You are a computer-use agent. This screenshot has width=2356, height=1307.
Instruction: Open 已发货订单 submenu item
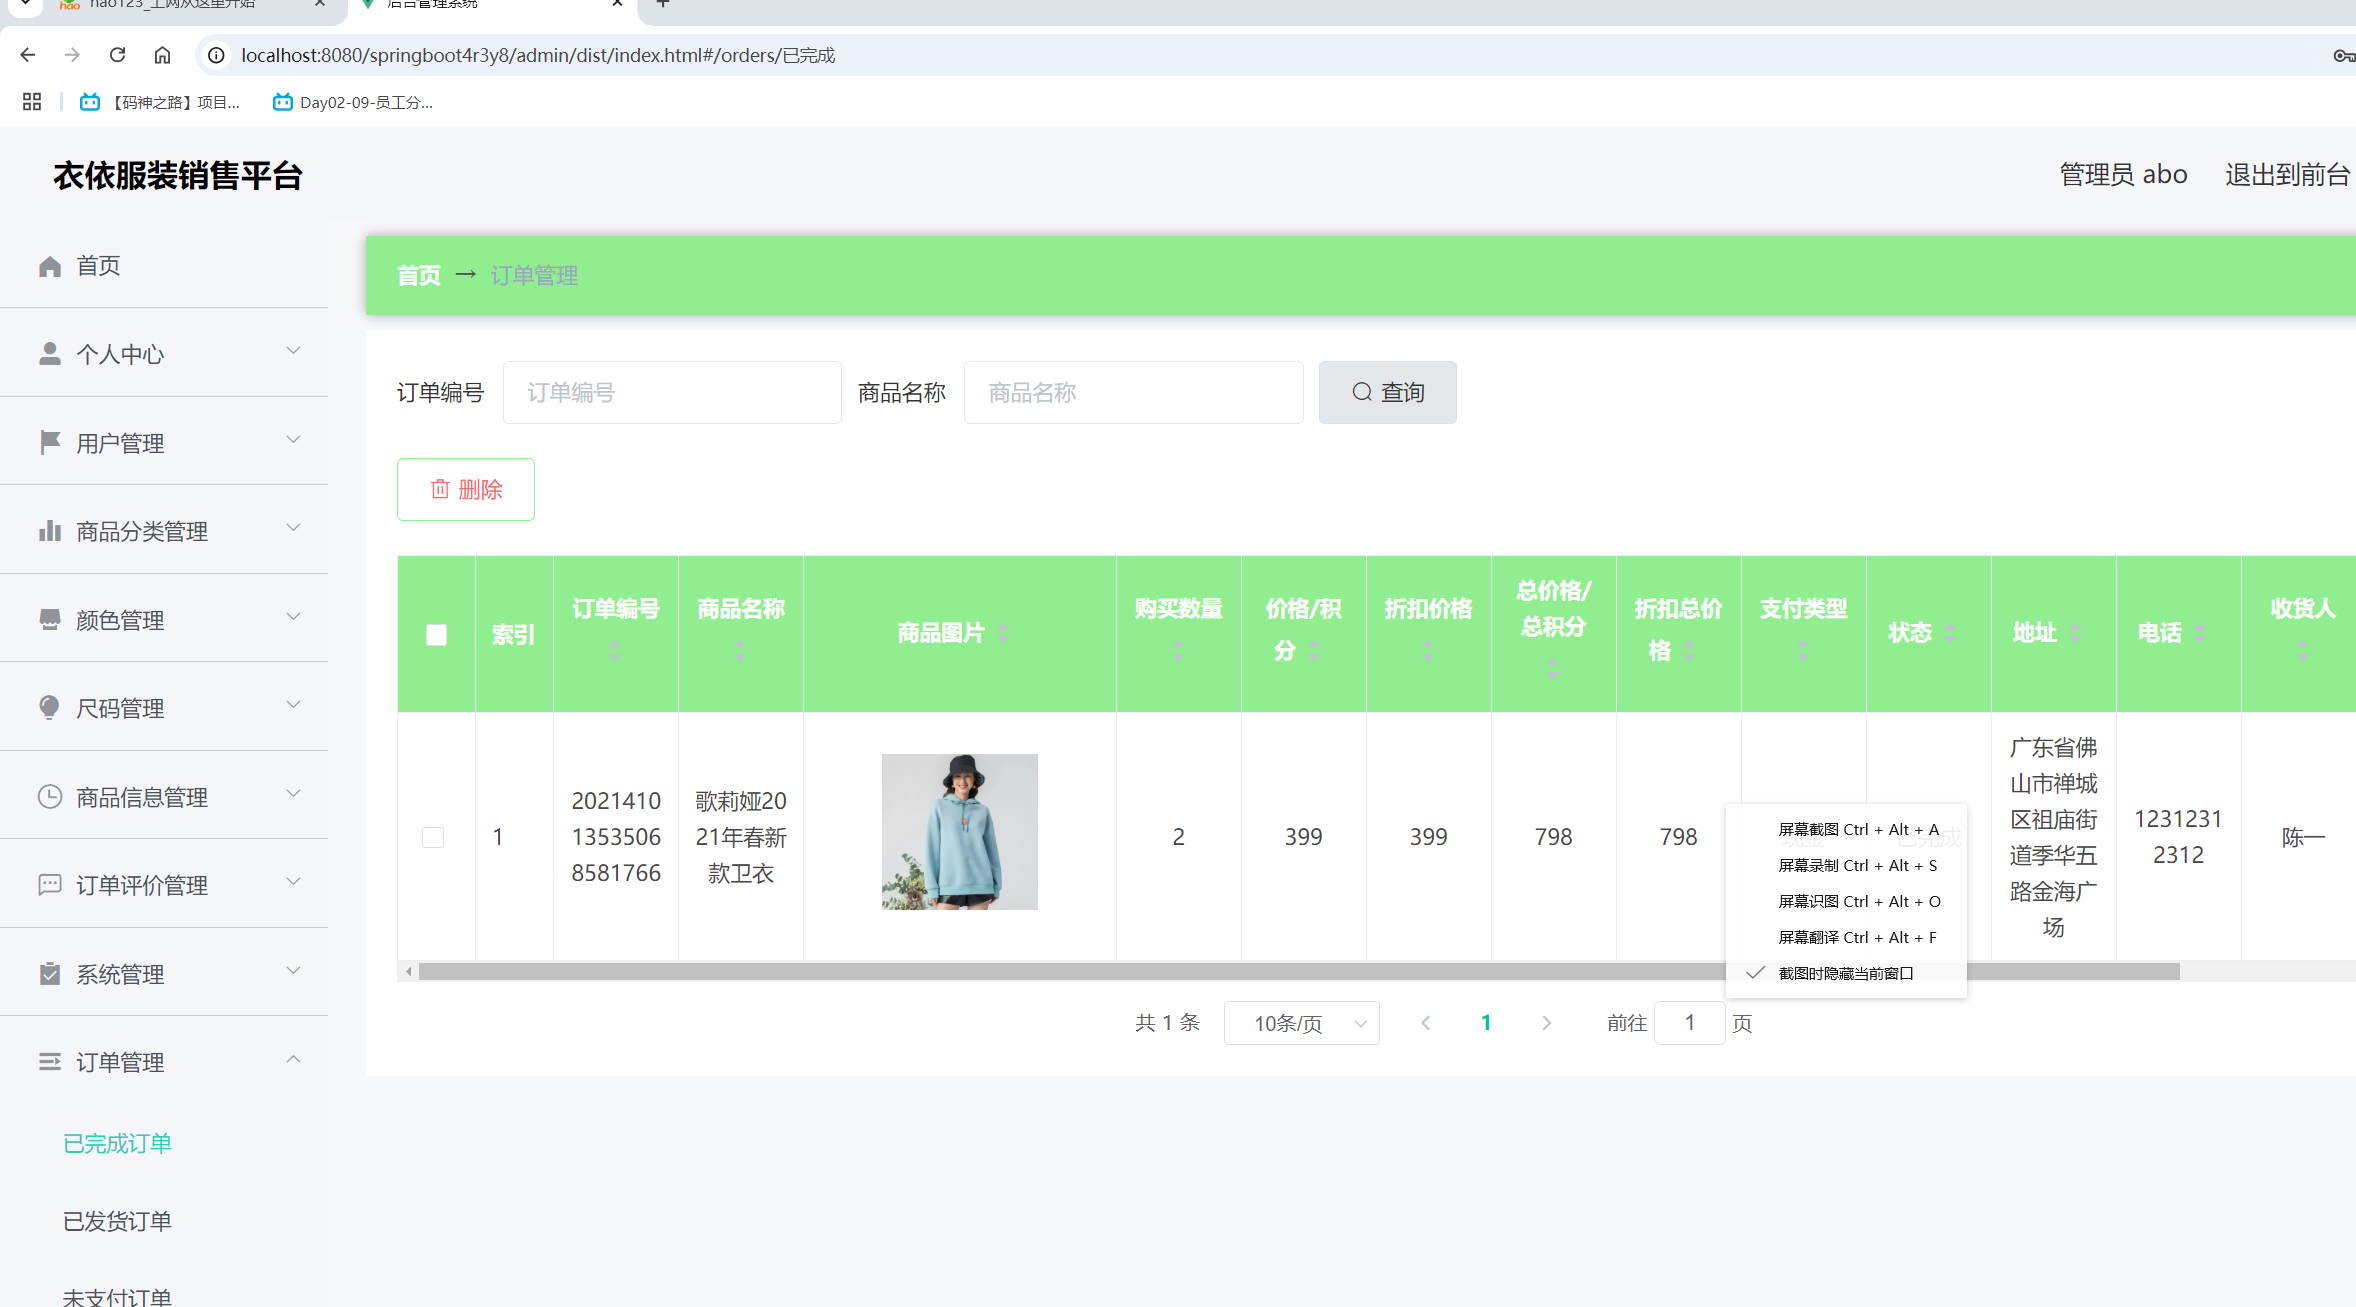[117, 1221]
